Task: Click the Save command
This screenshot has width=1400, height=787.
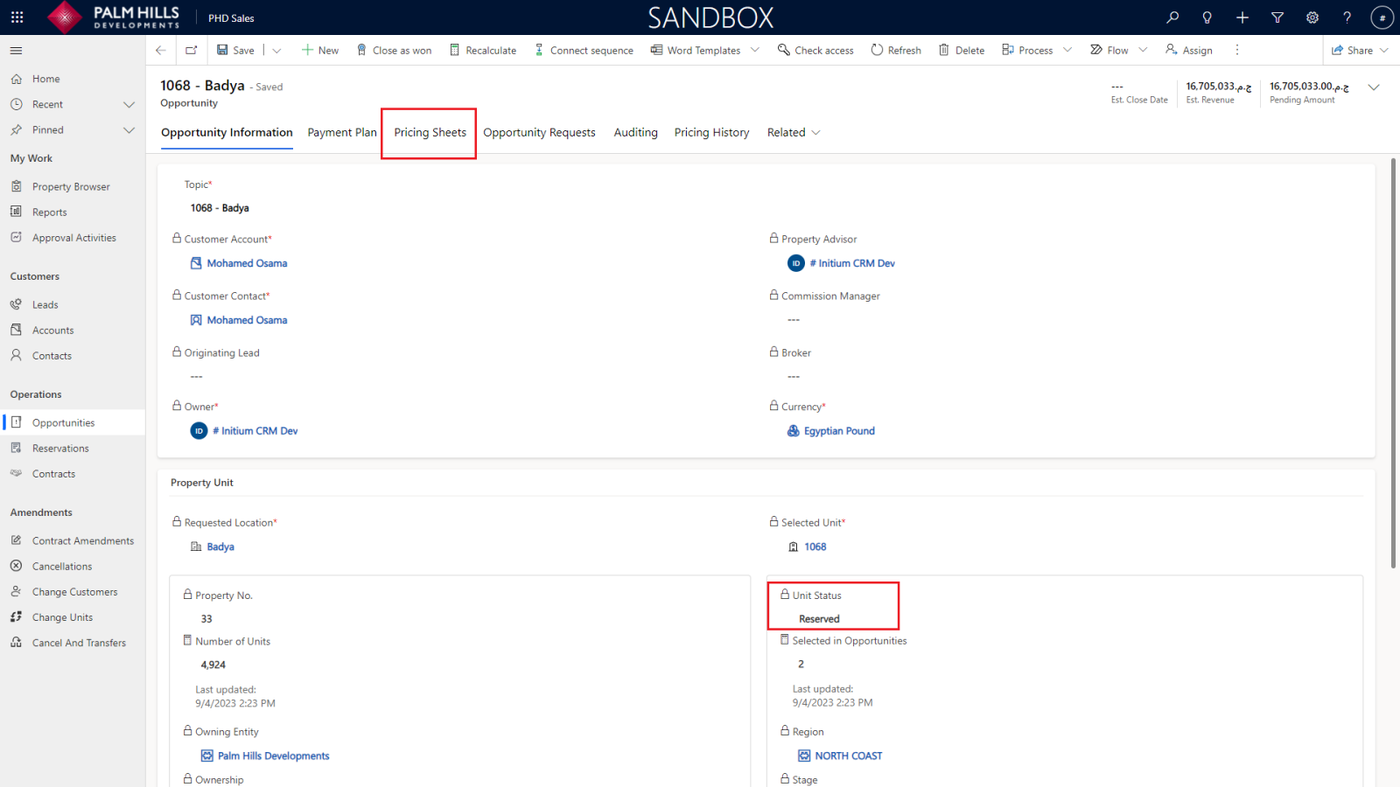Action: coord(236,50)
